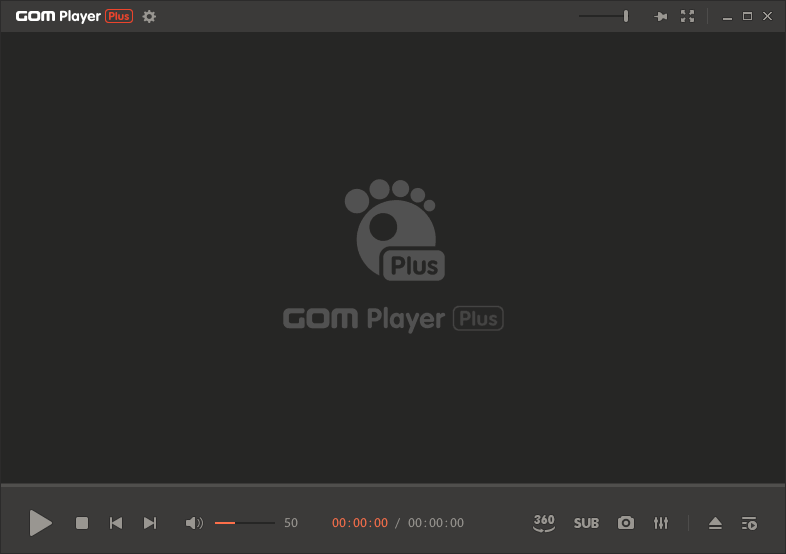Start playback with the Play button
Screen dimensions: 786x554
(40, 523)
